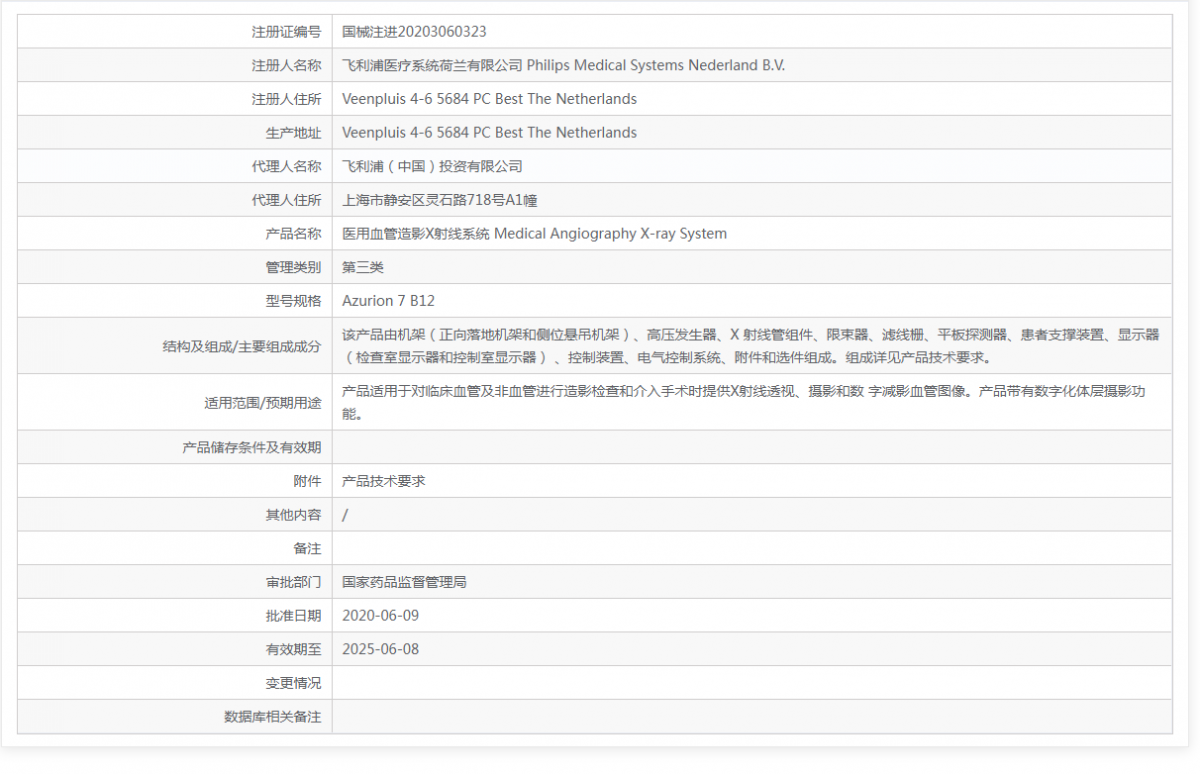Select expiry date 2025-06-08
1200x774 pixels.
pos(380,650)
